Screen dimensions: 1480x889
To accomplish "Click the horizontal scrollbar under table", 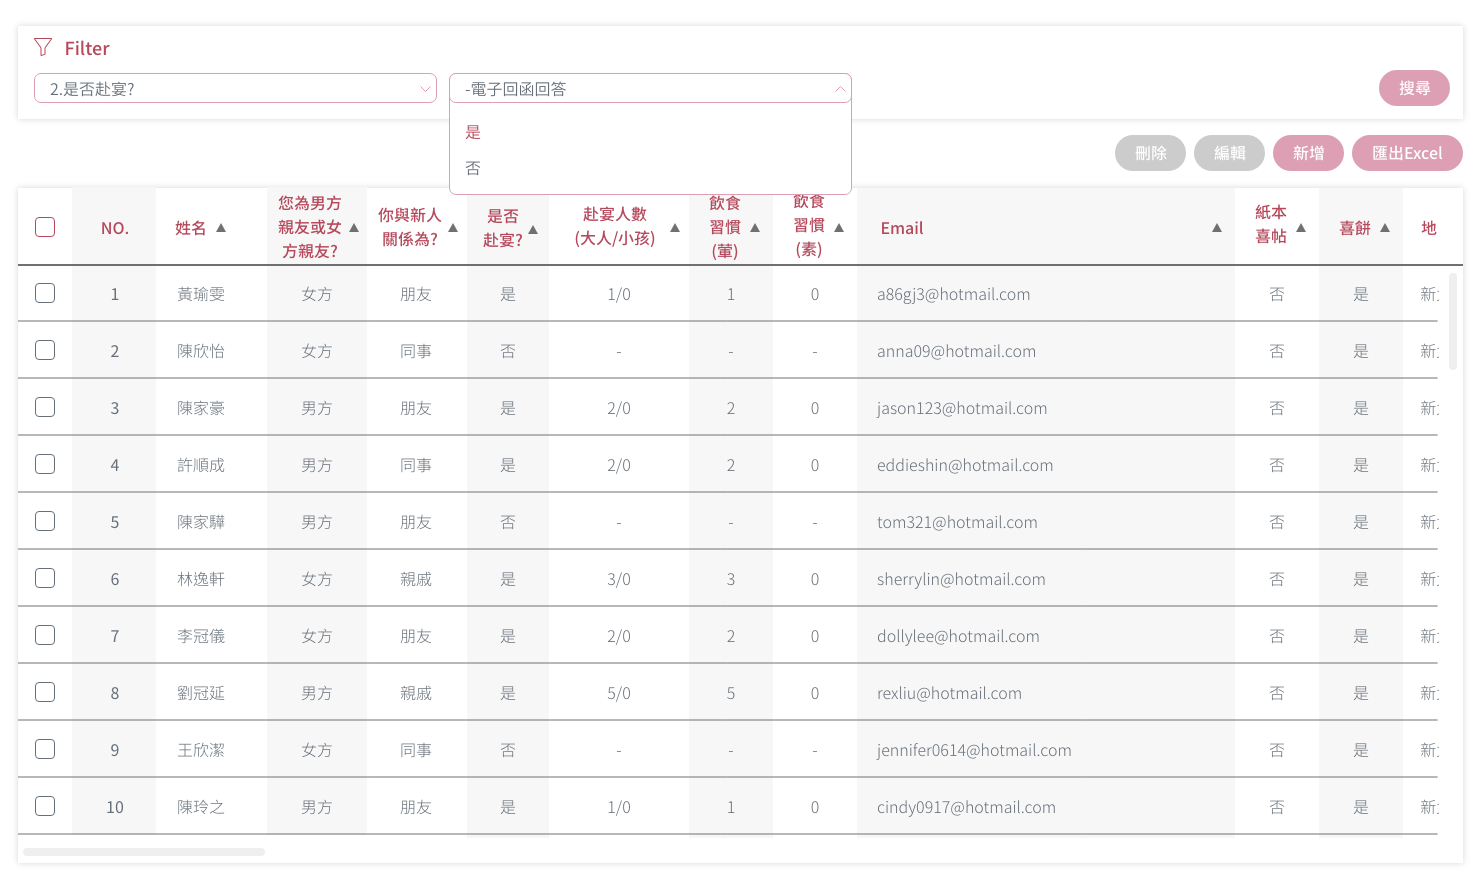I will click(x=144, y=852).
